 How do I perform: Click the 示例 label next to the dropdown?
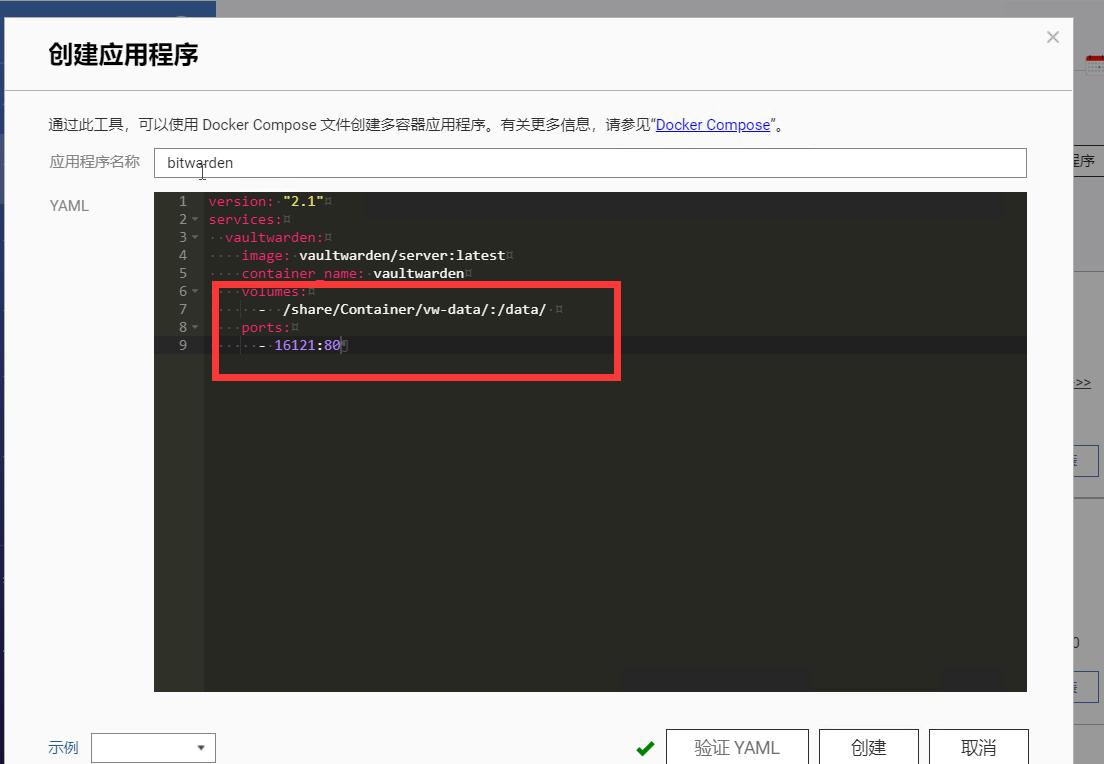[62, 747]
